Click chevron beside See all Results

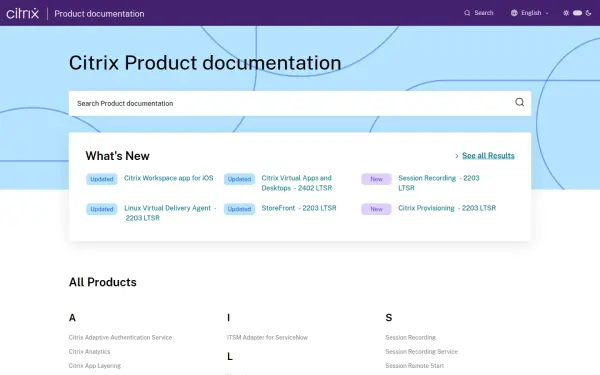tap(457, 156)
